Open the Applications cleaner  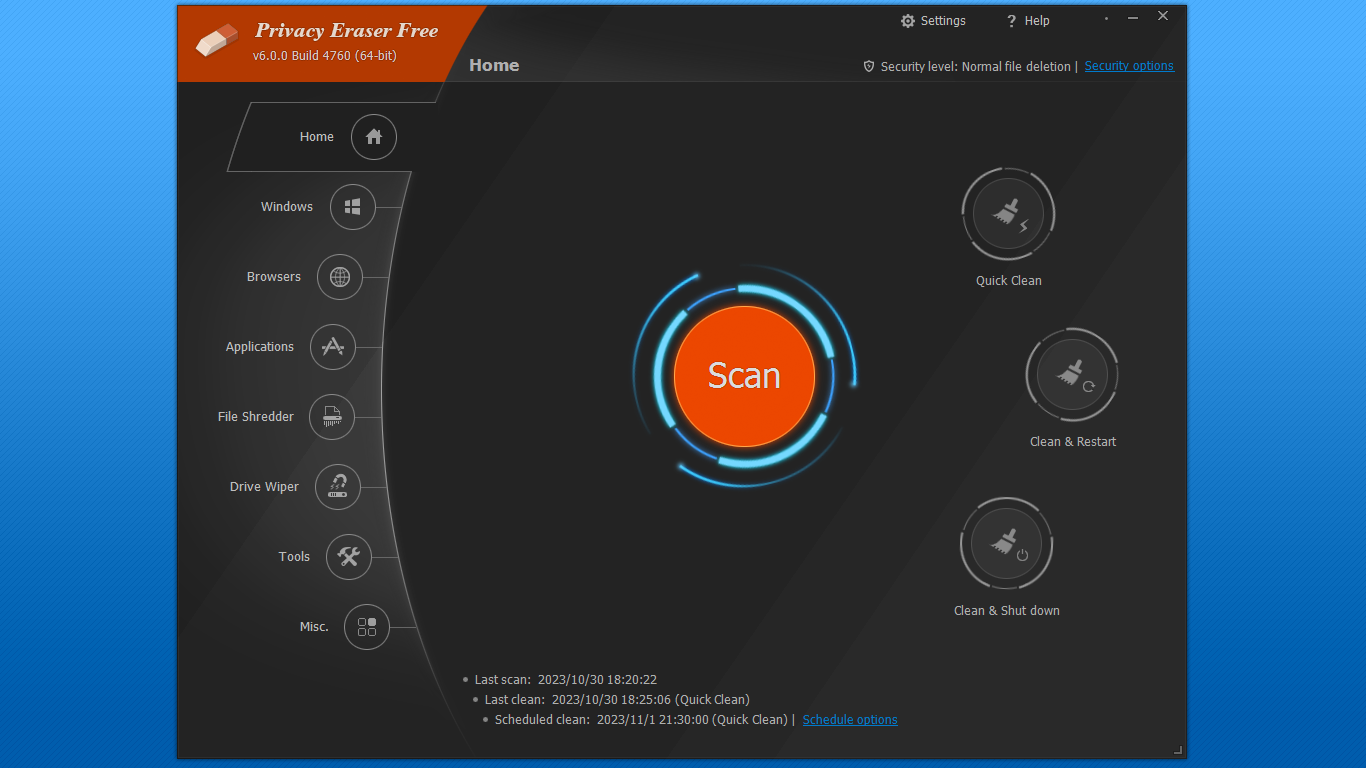332,347
